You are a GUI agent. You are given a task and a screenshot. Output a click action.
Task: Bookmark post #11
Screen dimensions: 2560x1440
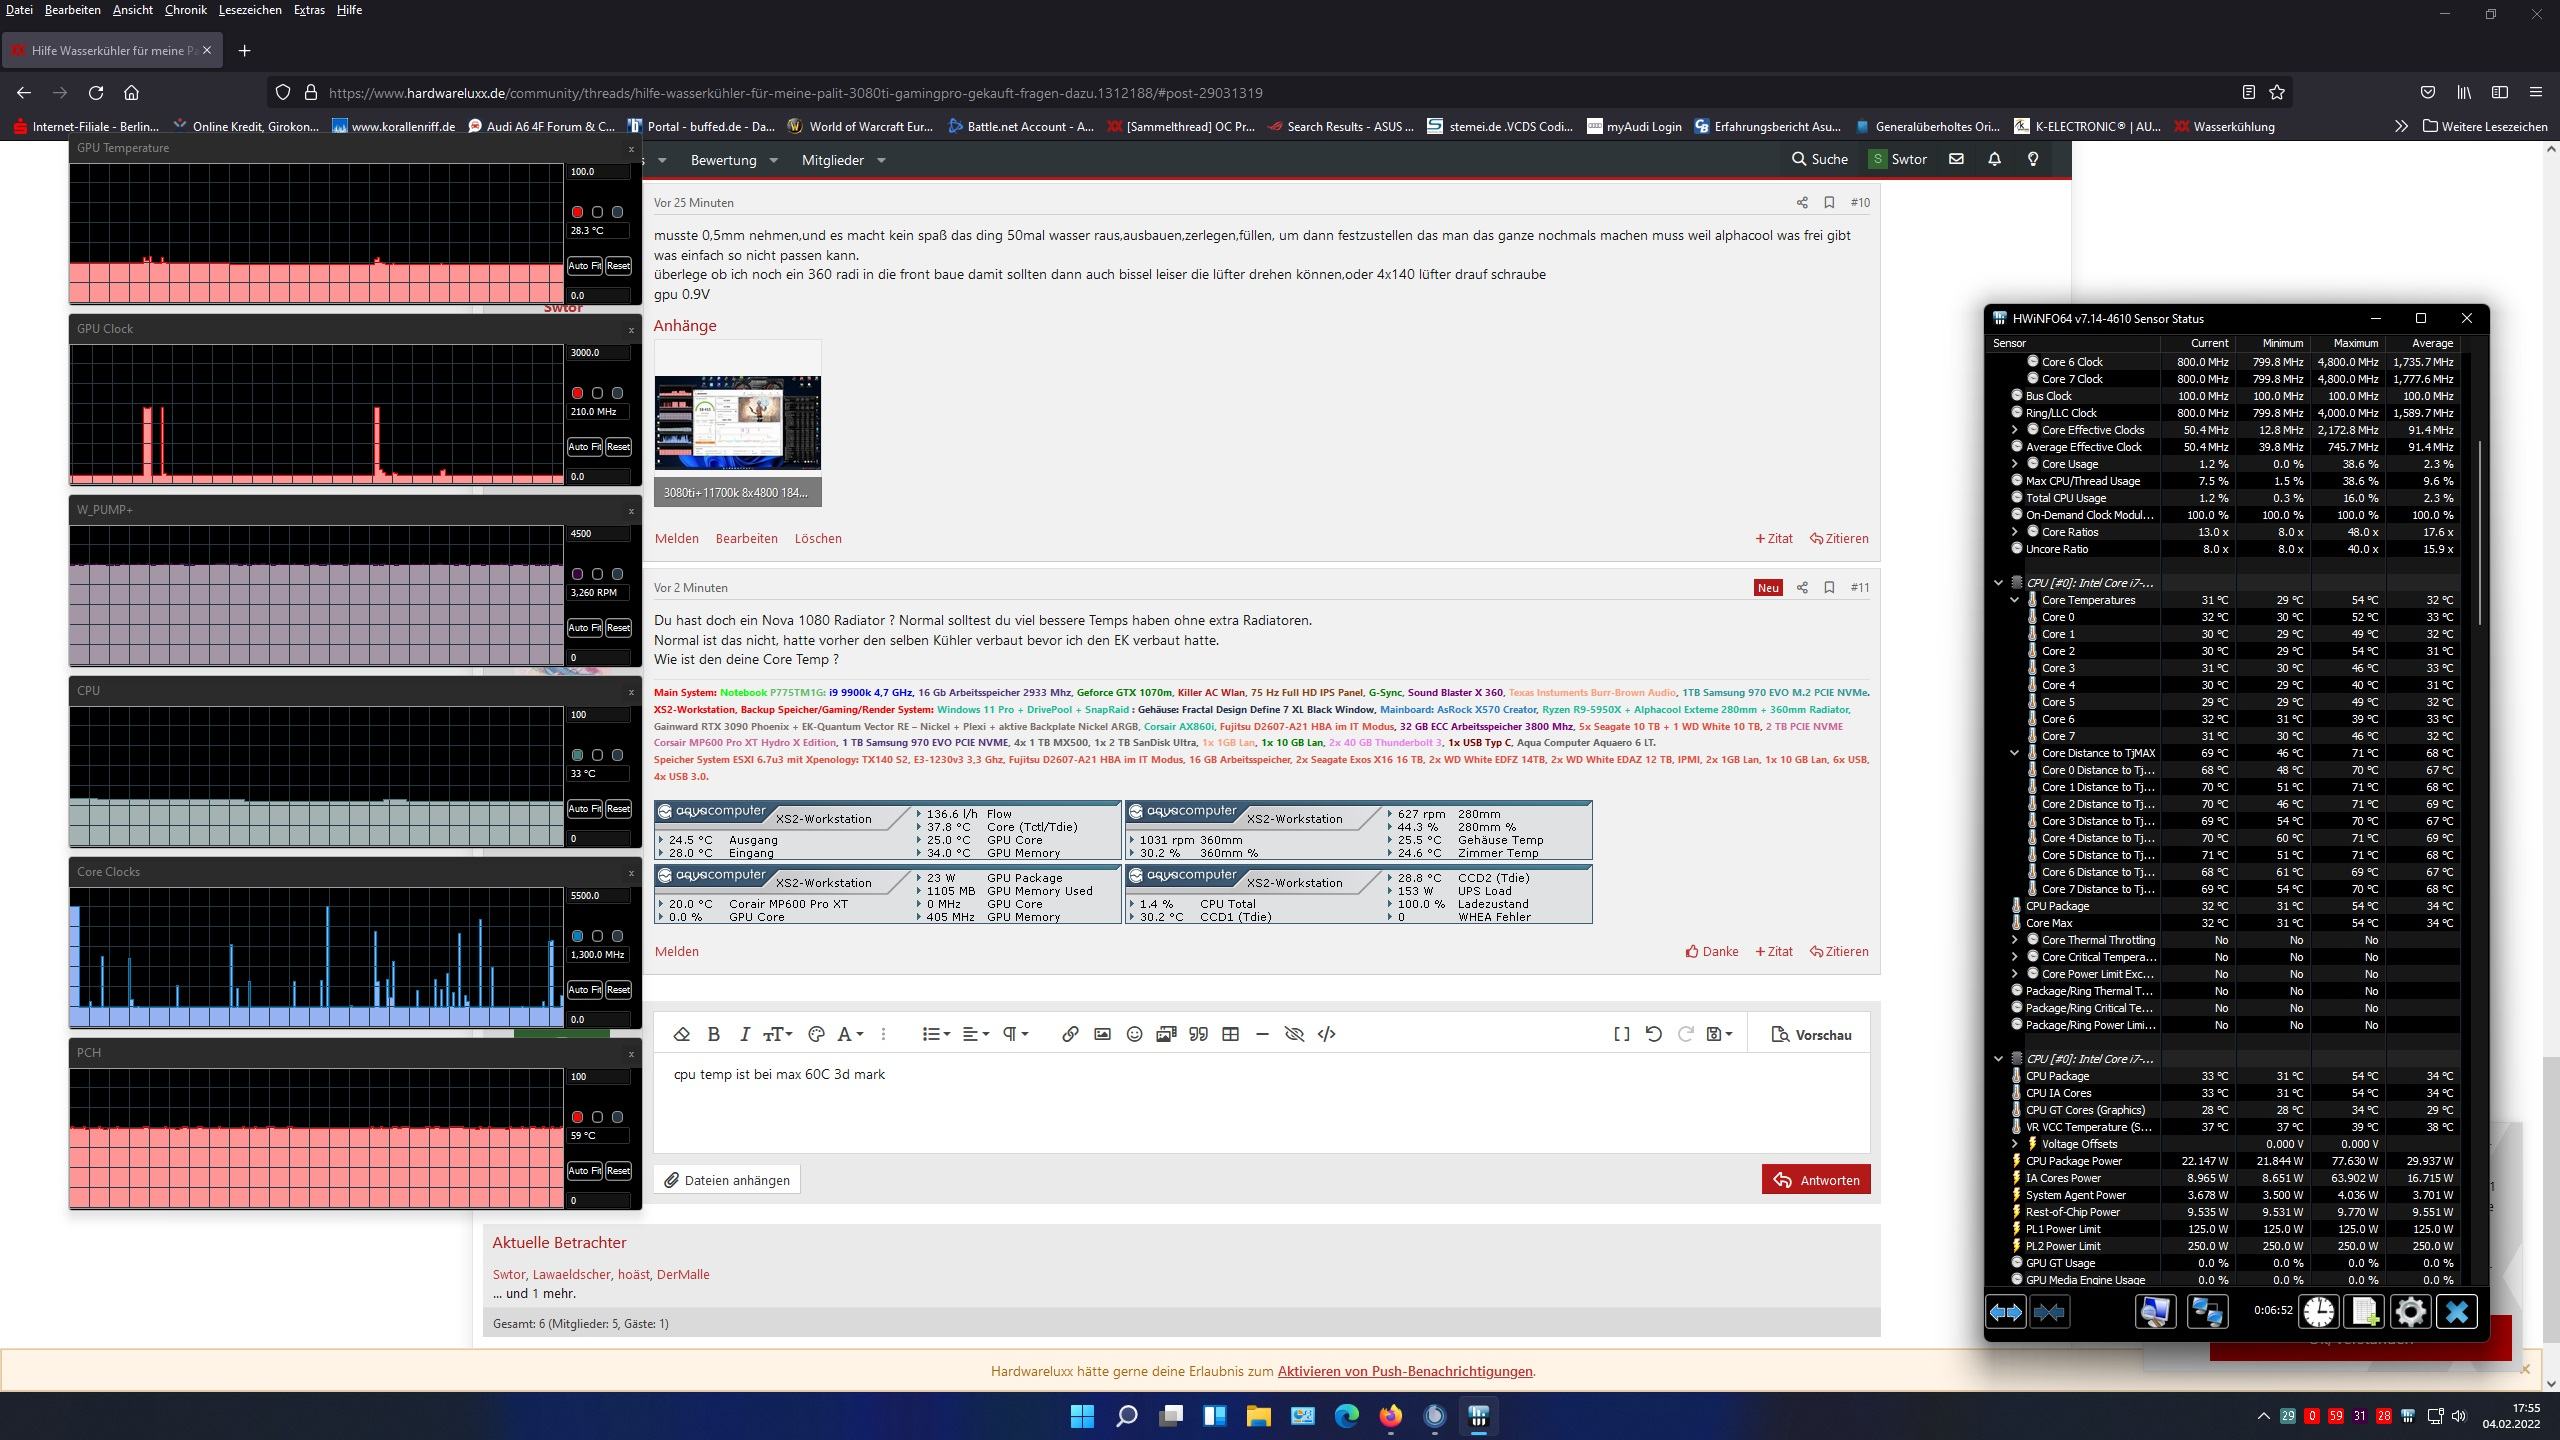click(x=1829, y=587)
